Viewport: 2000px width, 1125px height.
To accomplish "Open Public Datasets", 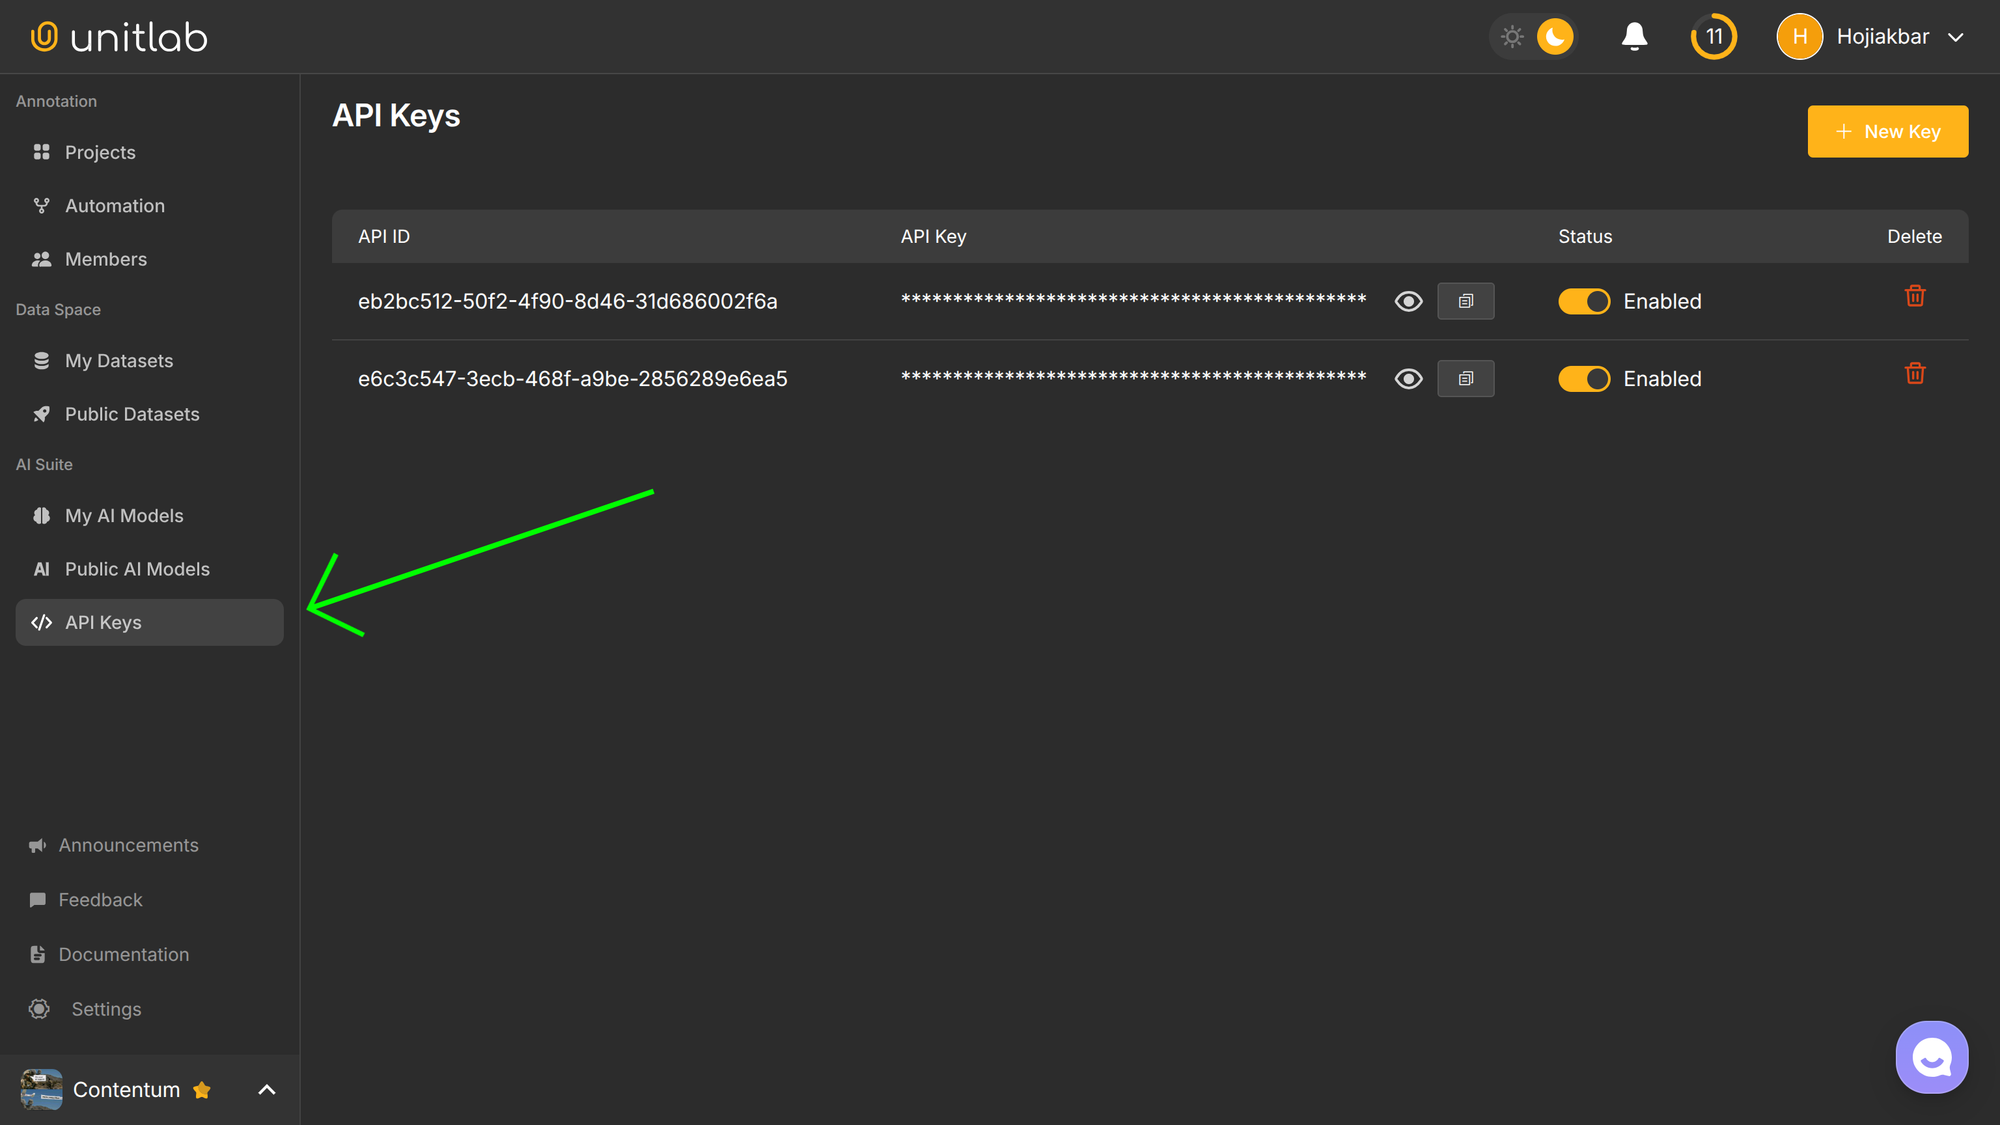I will point(132,414).
